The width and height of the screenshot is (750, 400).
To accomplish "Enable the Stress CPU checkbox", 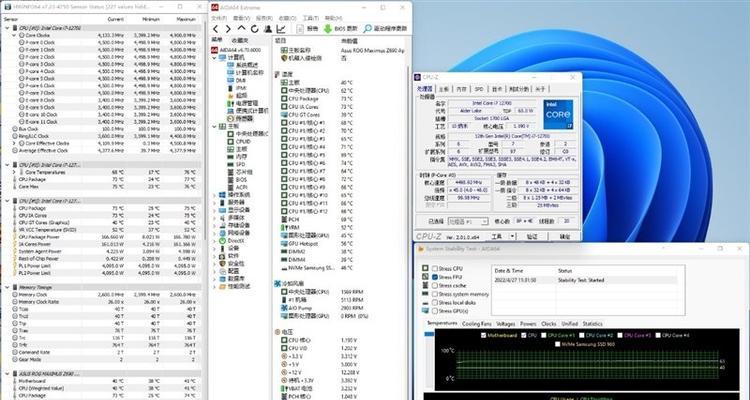I will [435, 269].
